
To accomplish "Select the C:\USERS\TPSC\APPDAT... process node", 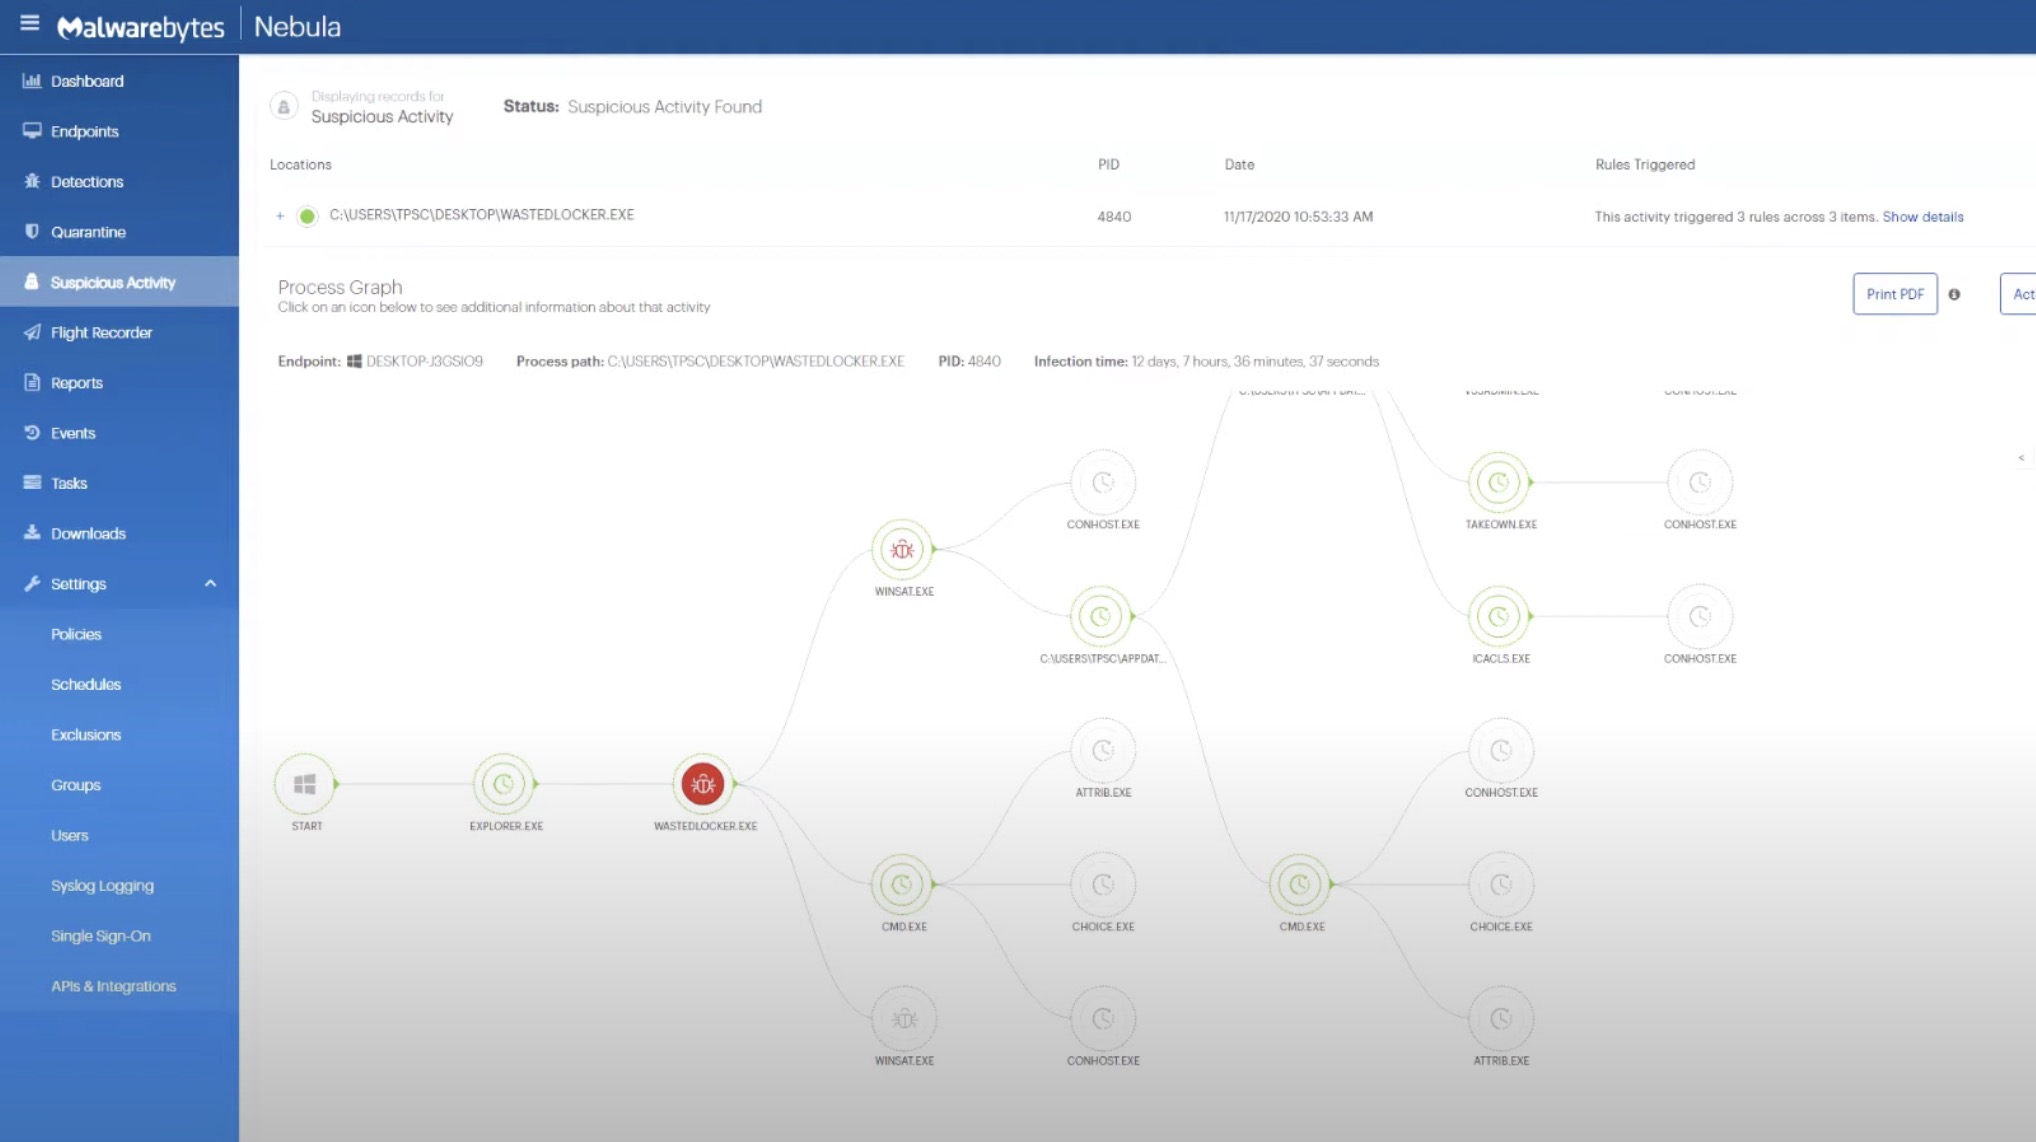I will coord(1100,617).
